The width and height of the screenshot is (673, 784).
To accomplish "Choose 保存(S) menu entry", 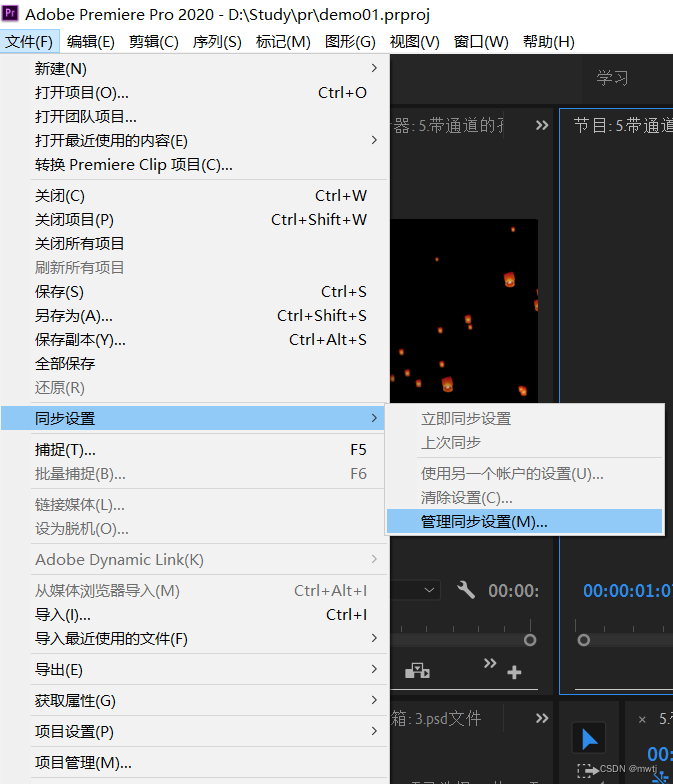I will coord(195,292).
